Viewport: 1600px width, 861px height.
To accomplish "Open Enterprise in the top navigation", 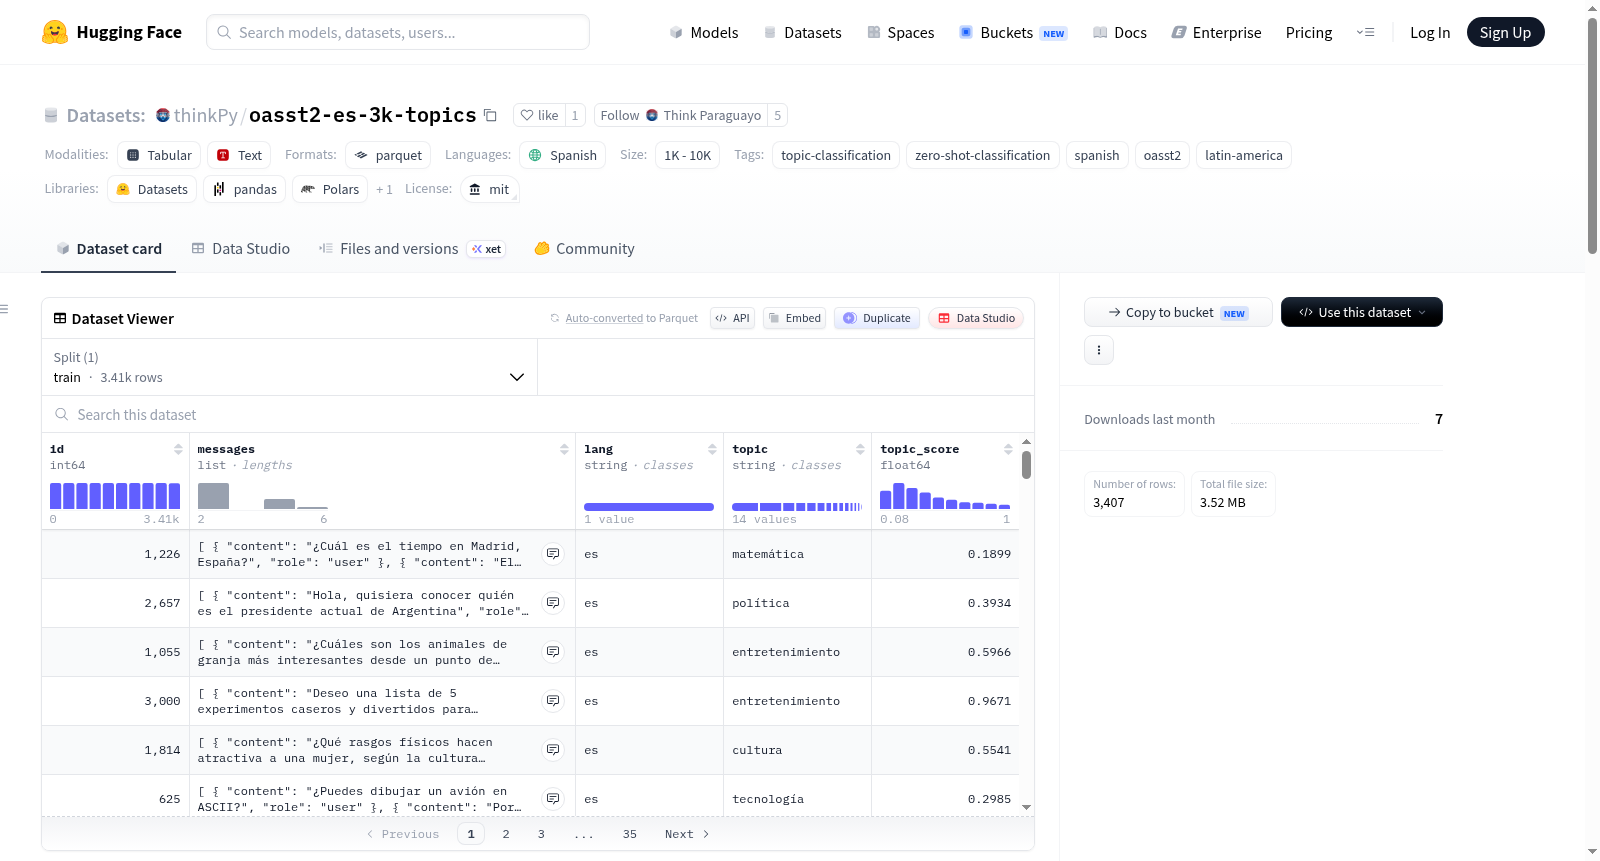I will [x=1216, y=33].
